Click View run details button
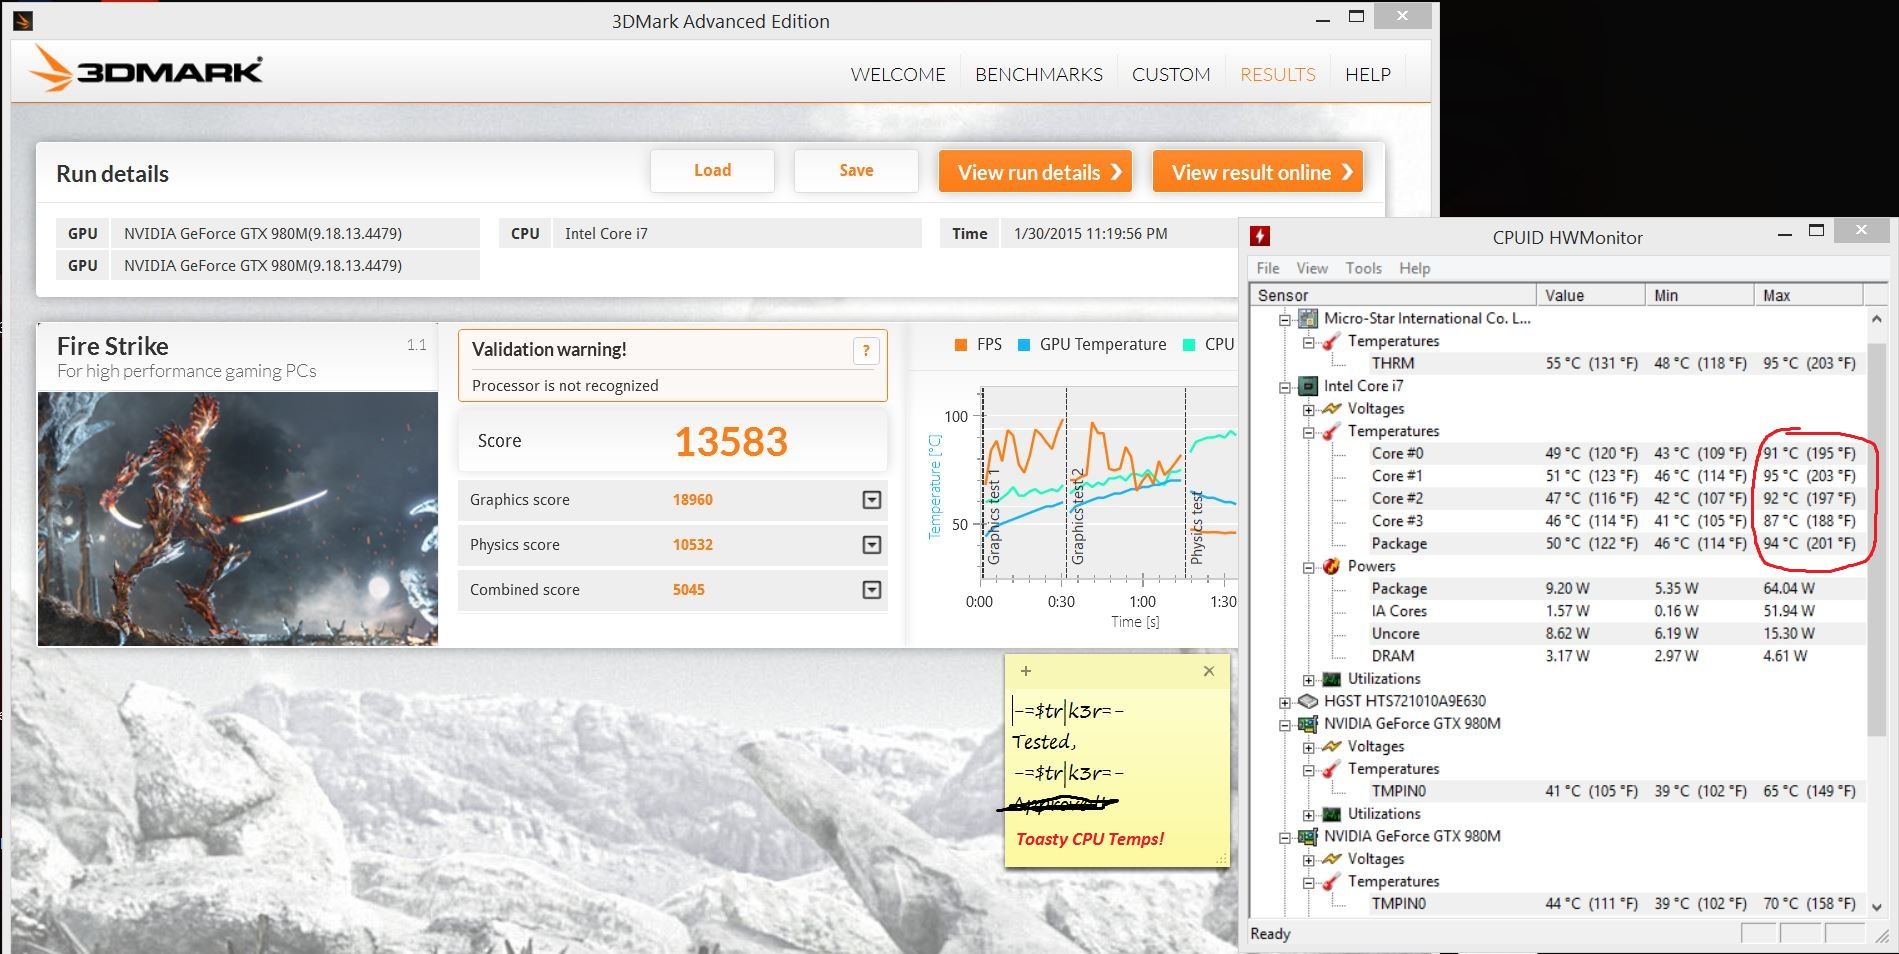Viewport: 1899px width, 954px height. (1036, 172)
